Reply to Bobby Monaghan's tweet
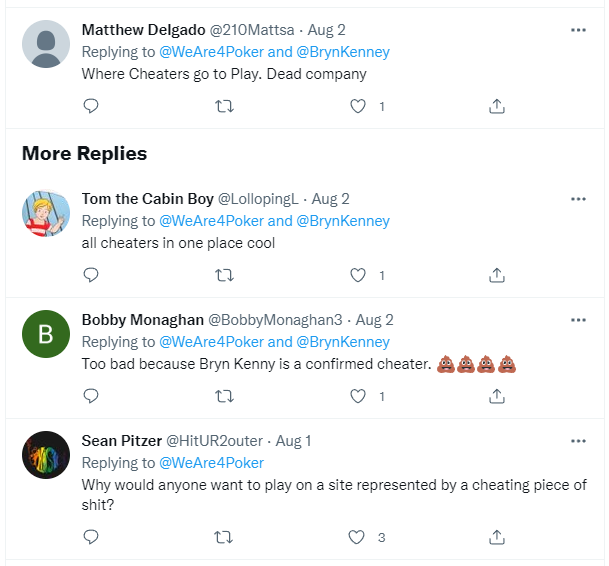Image resolution: width=609 pixels, height=566 pixels. pyautogui.click(x=91, y=396)
